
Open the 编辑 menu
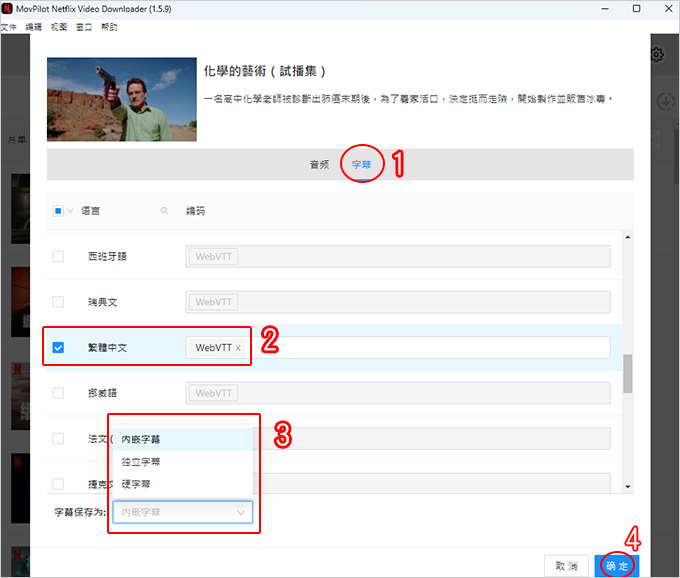point(33,27)
